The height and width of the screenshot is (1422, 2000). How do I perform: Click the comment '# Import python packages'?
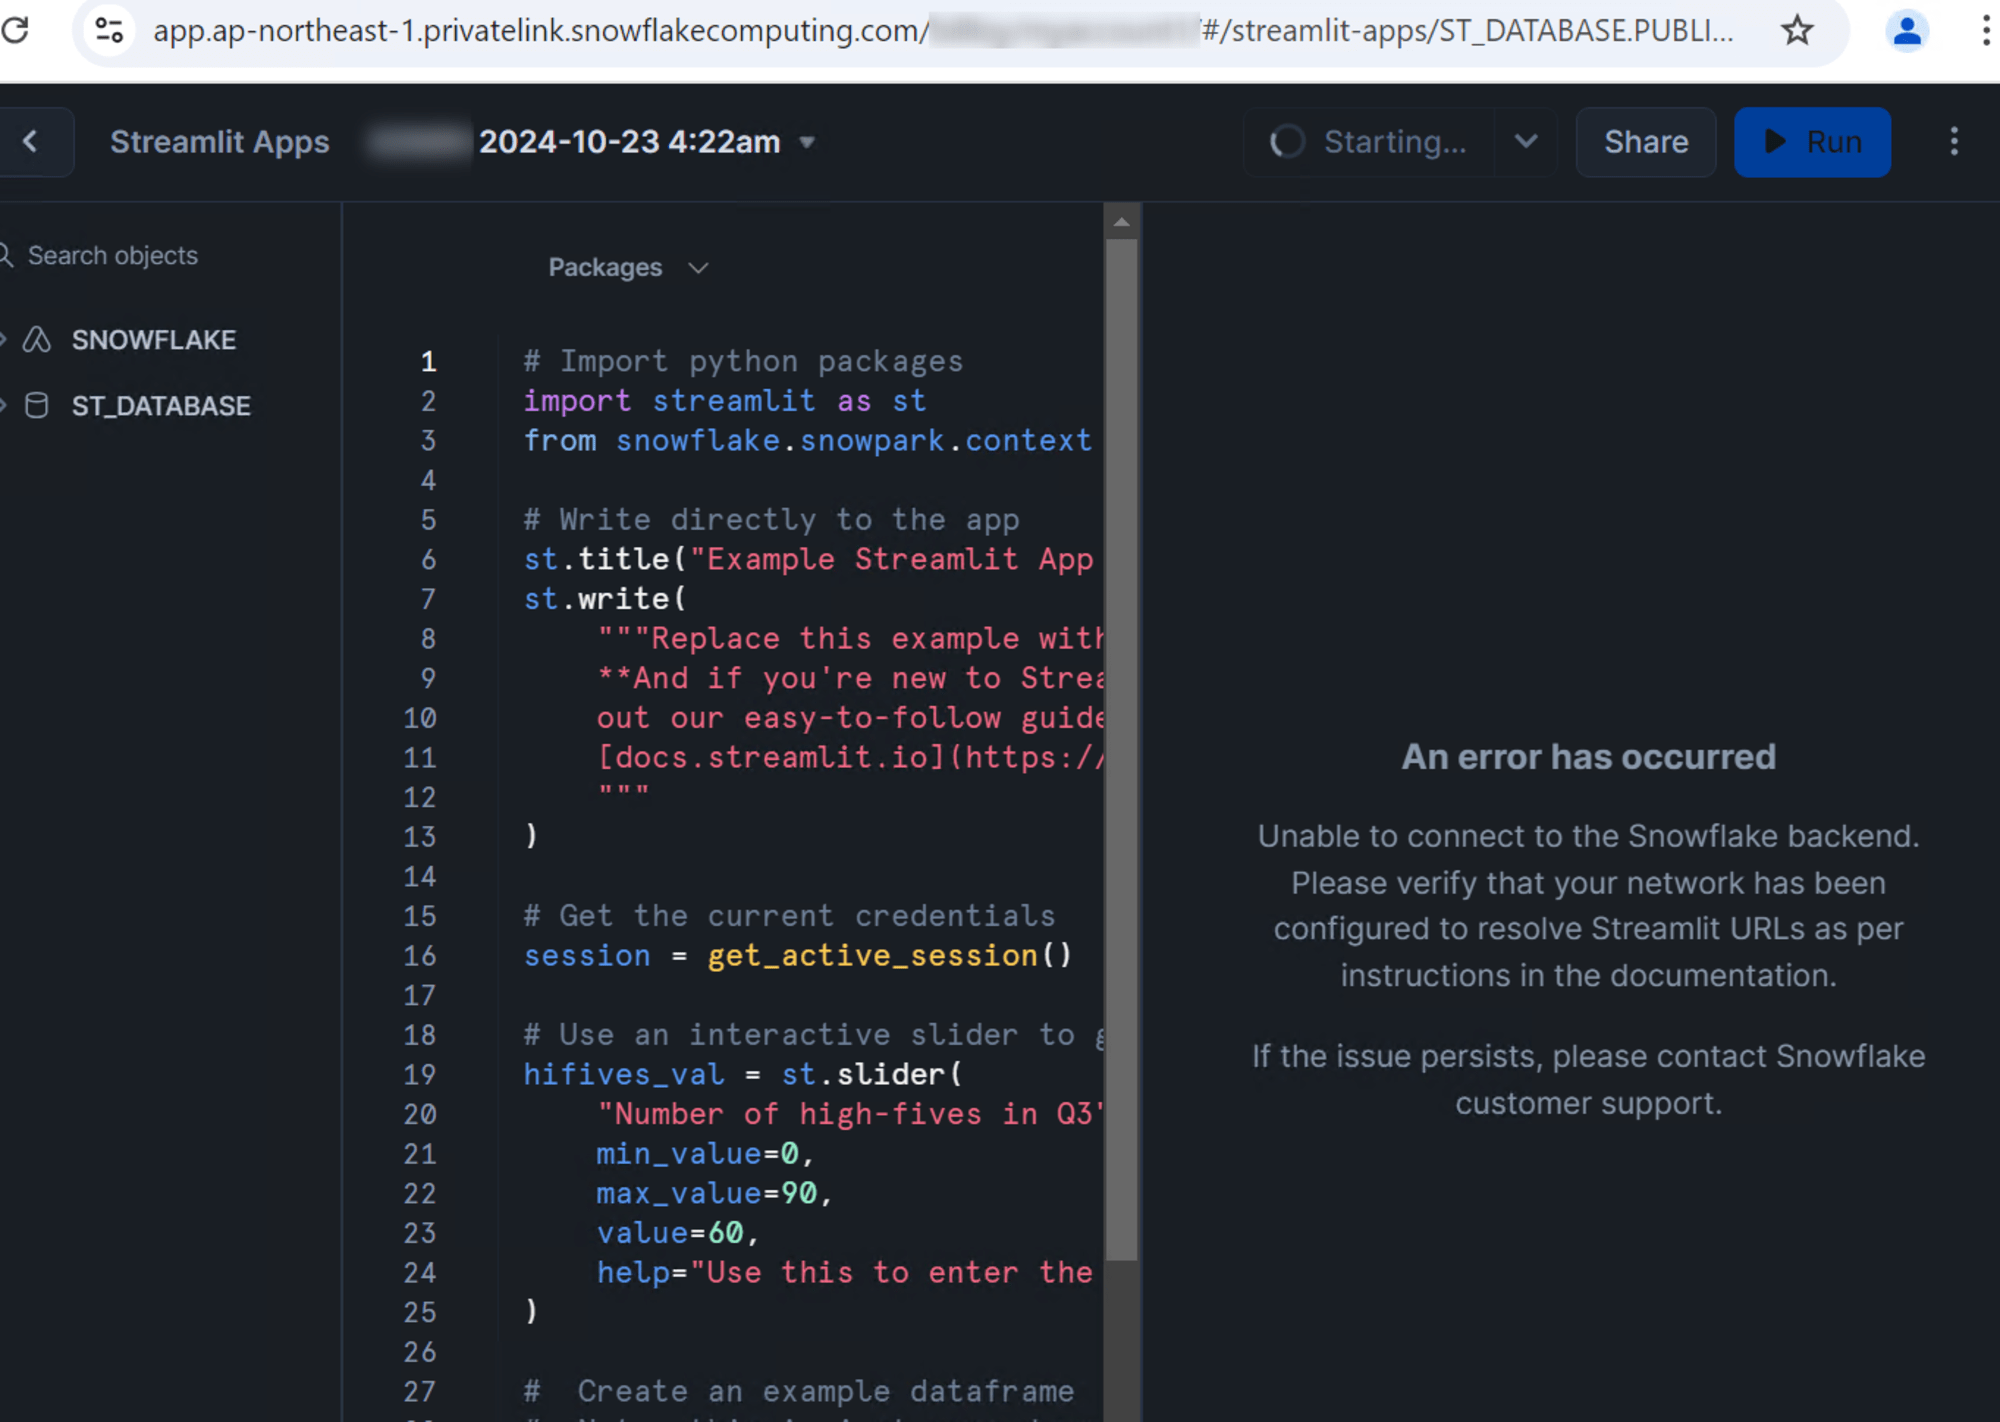coord(743,361)
